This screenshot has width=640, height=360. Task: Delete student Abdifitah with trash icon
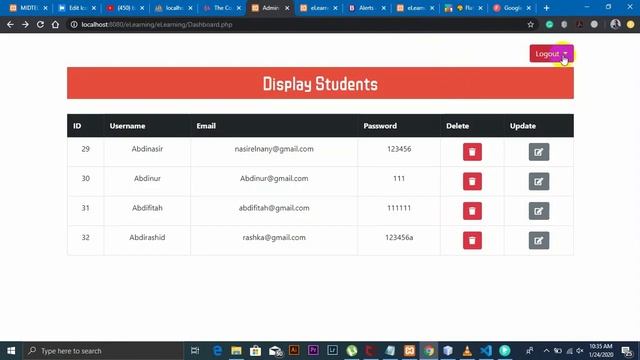(x=472, y=211)
